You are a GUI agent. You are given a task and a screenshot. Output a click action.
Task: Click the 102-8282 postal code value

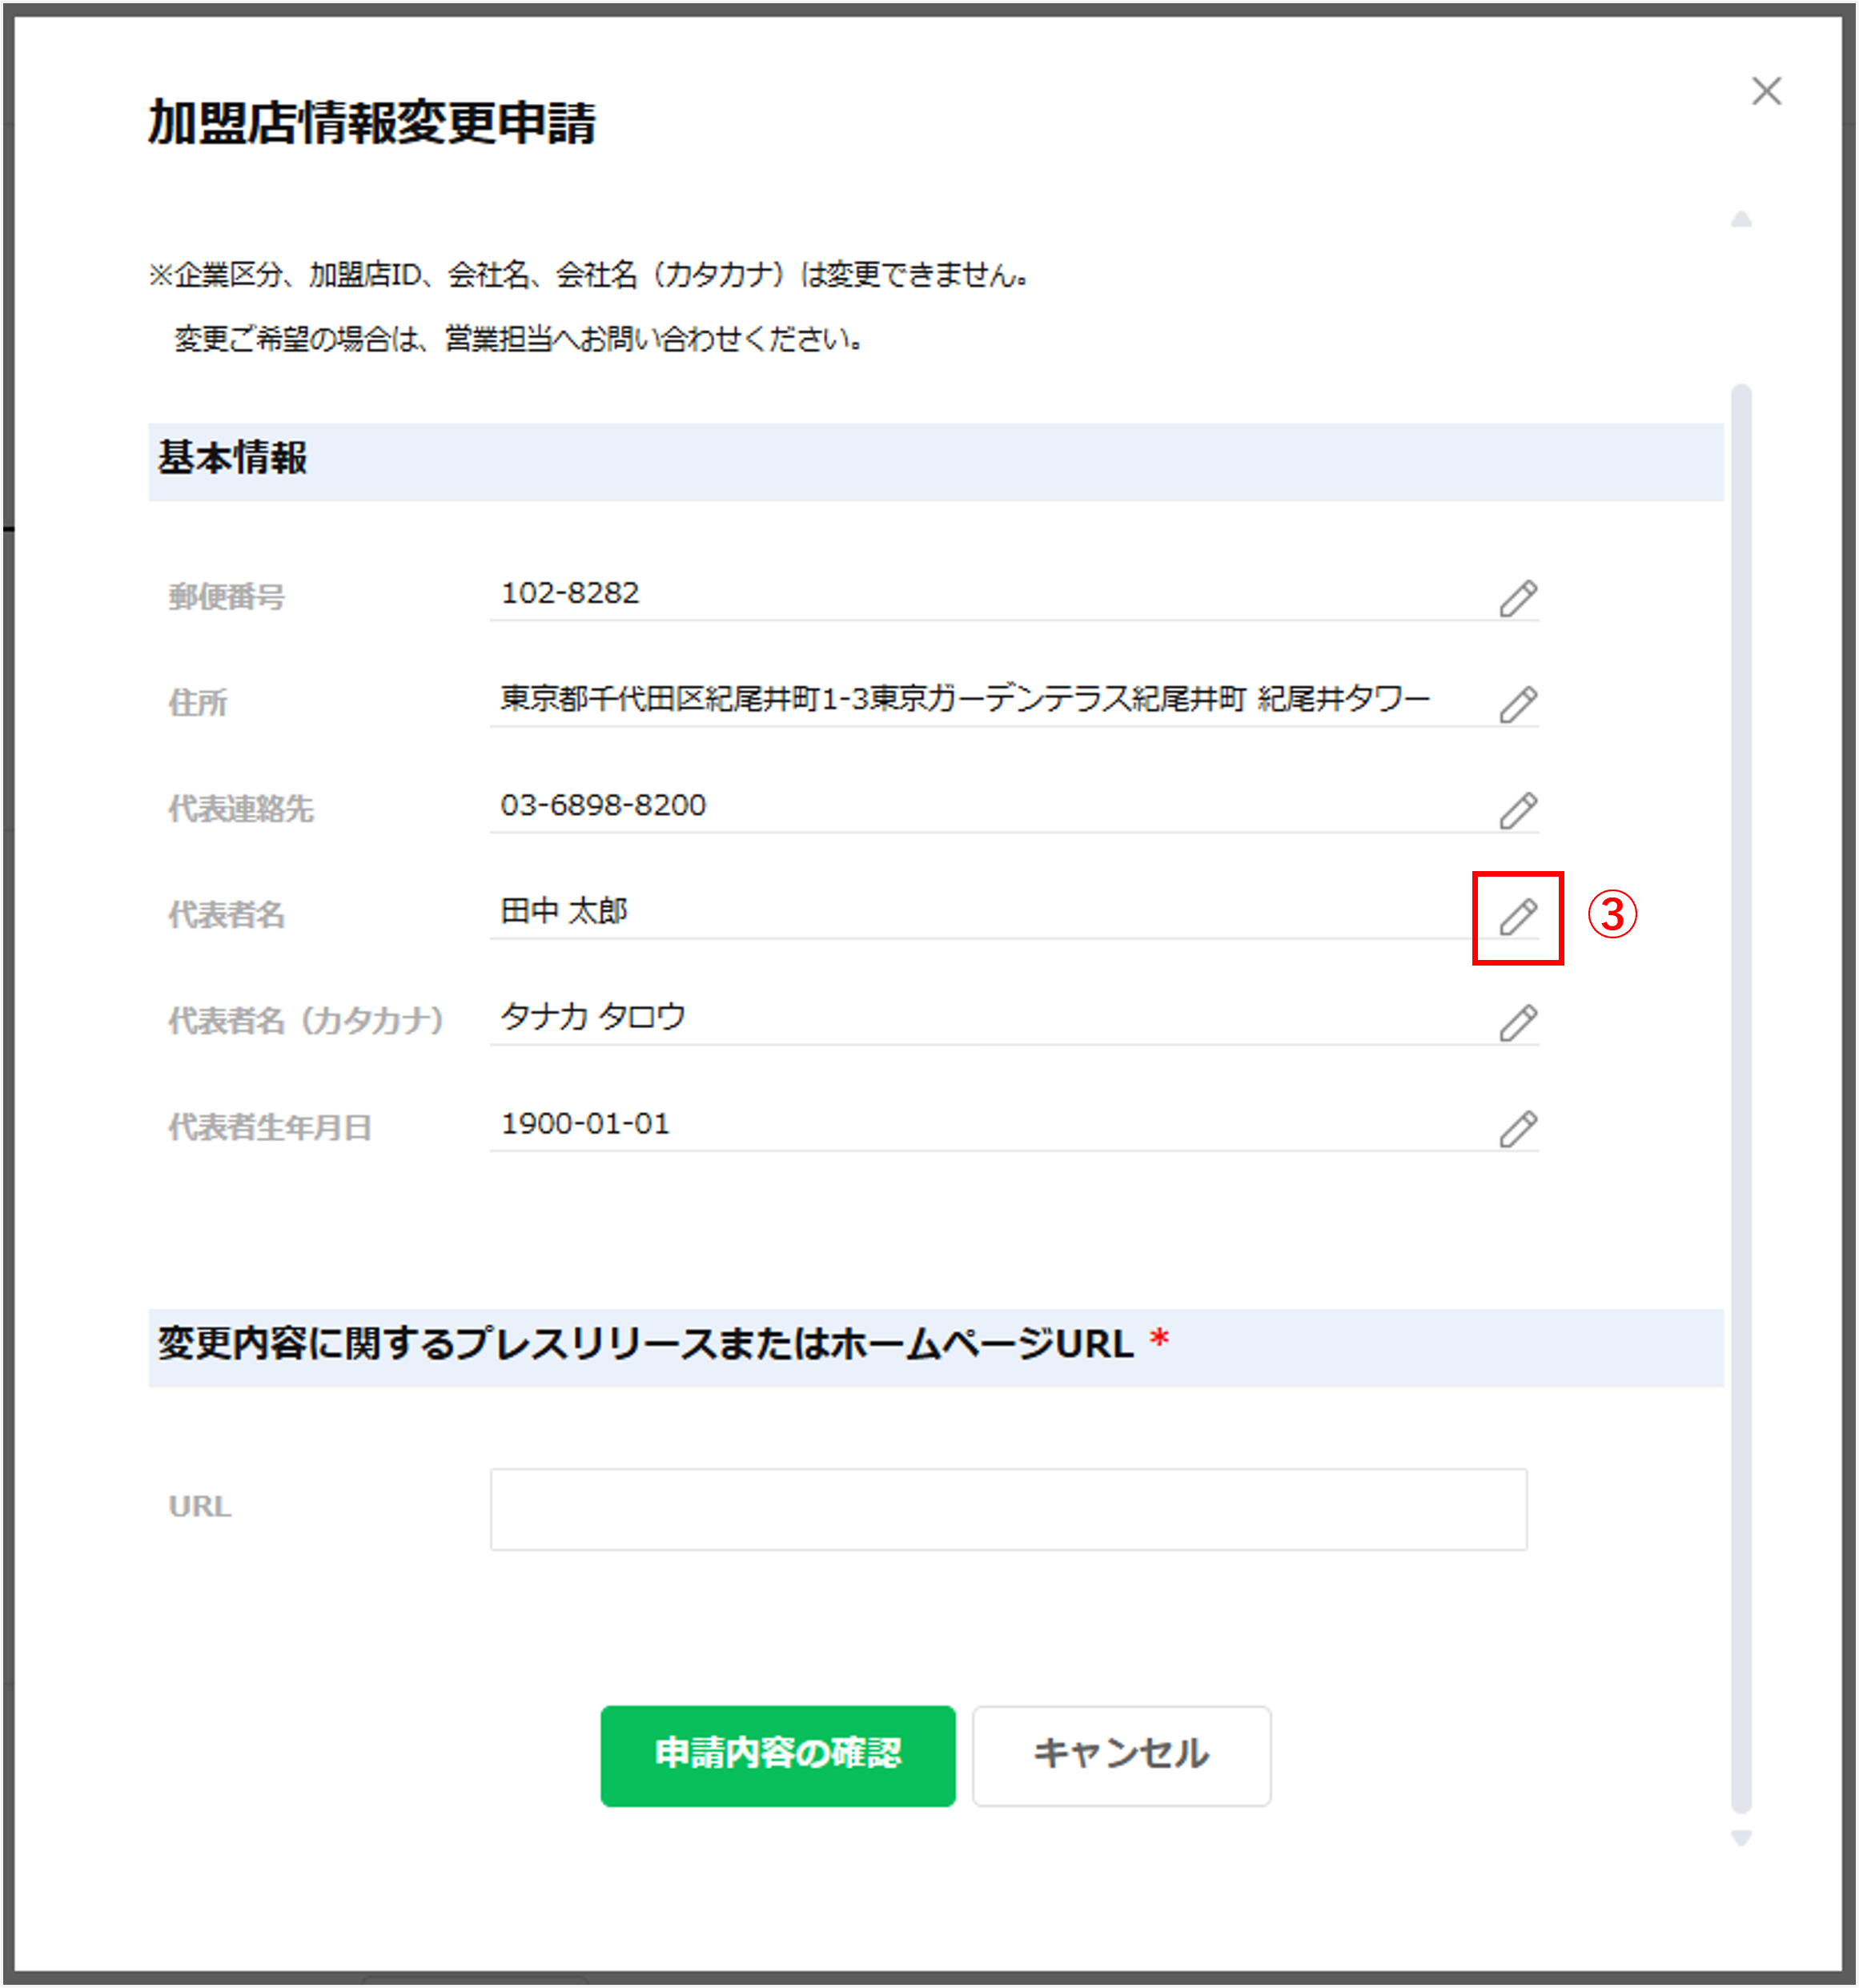coord(570,593)
